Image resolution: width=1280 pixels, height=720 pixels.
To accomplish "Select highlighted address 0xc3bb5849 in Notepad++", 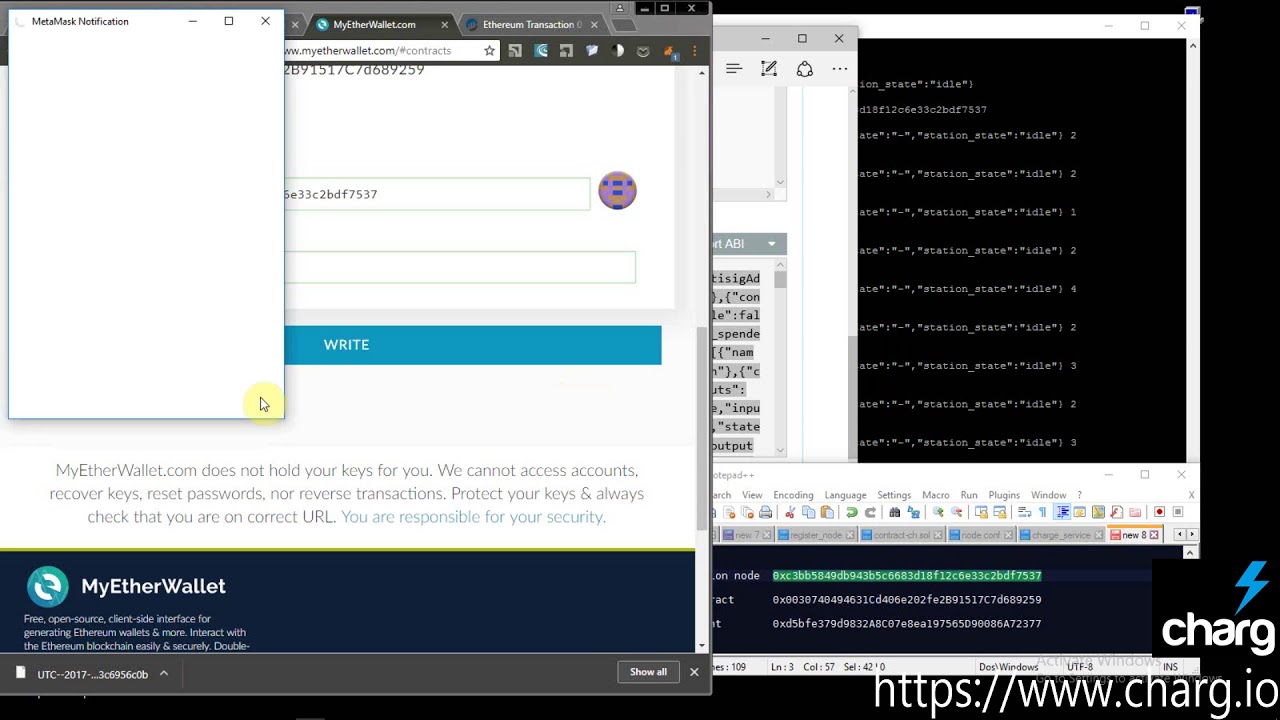I will [x=907, y=576].
